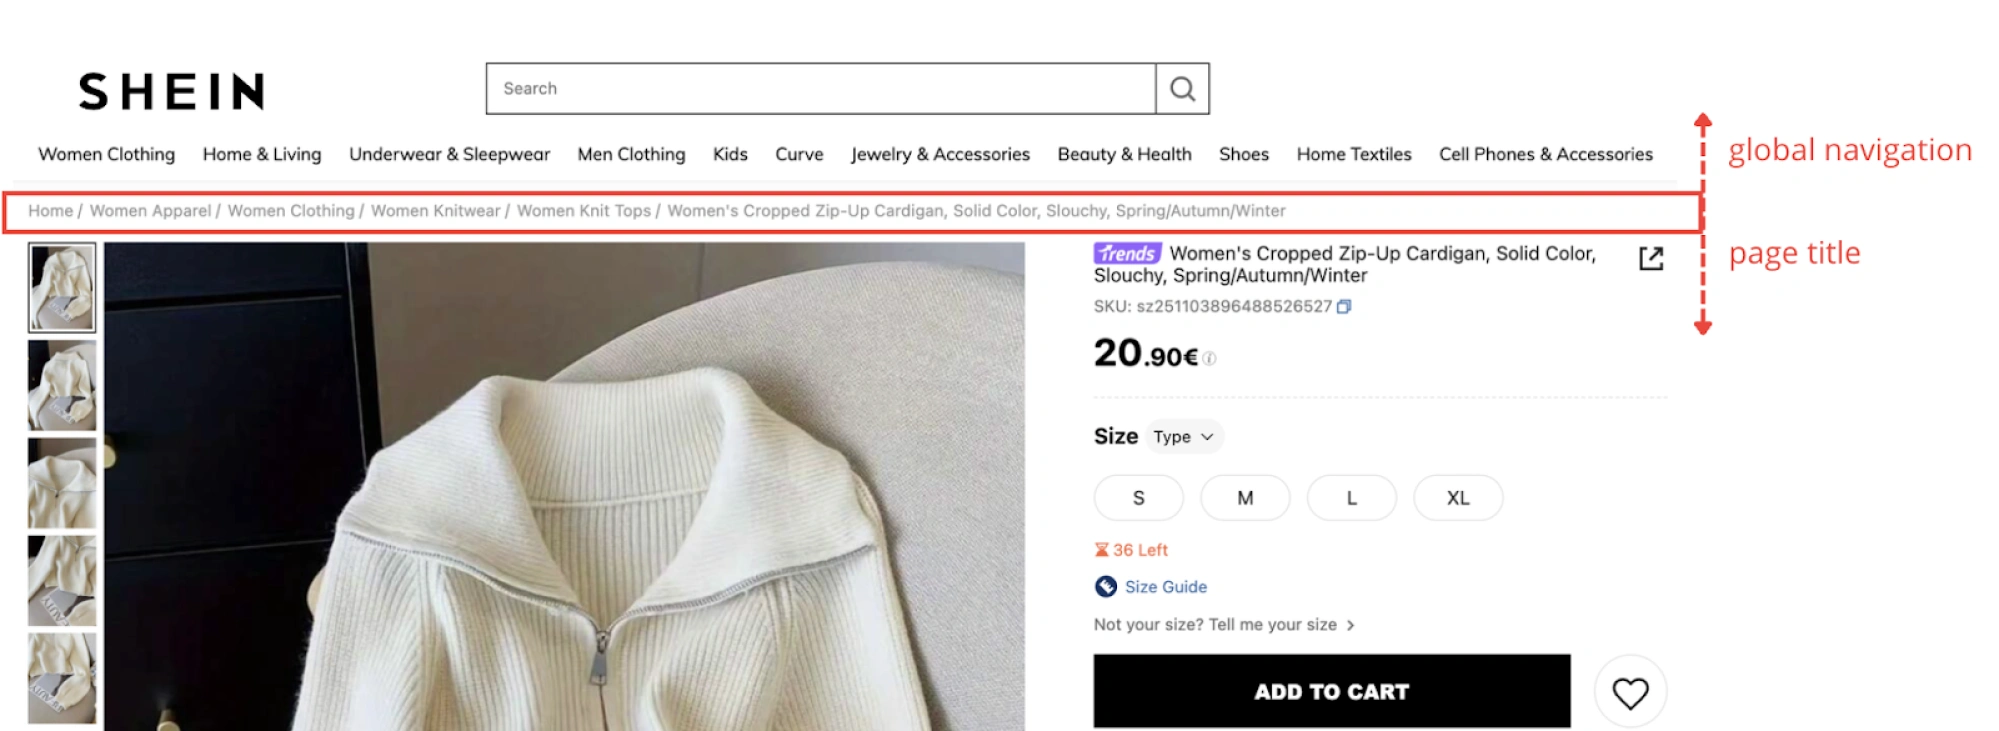
Task: Select size M
Action: coord(1245,497)
